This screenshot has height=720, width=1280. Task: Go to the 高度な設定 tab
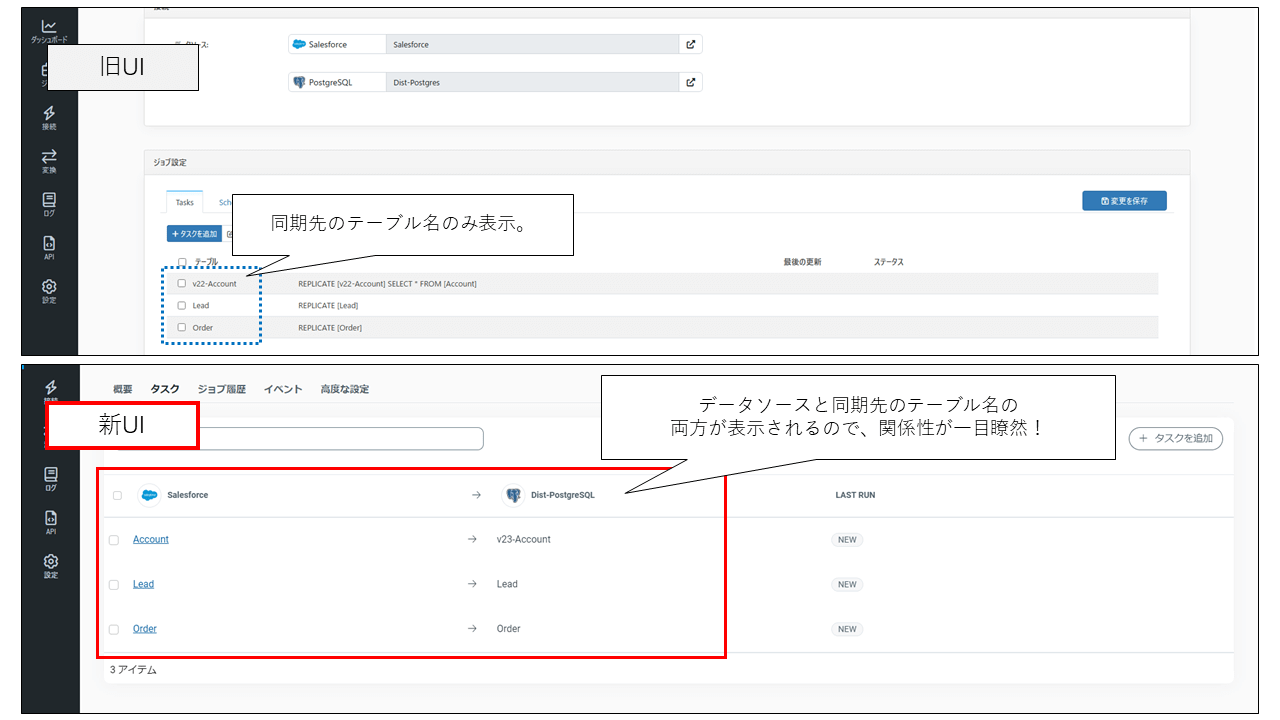pyautogui.click(x=344, y=389)
